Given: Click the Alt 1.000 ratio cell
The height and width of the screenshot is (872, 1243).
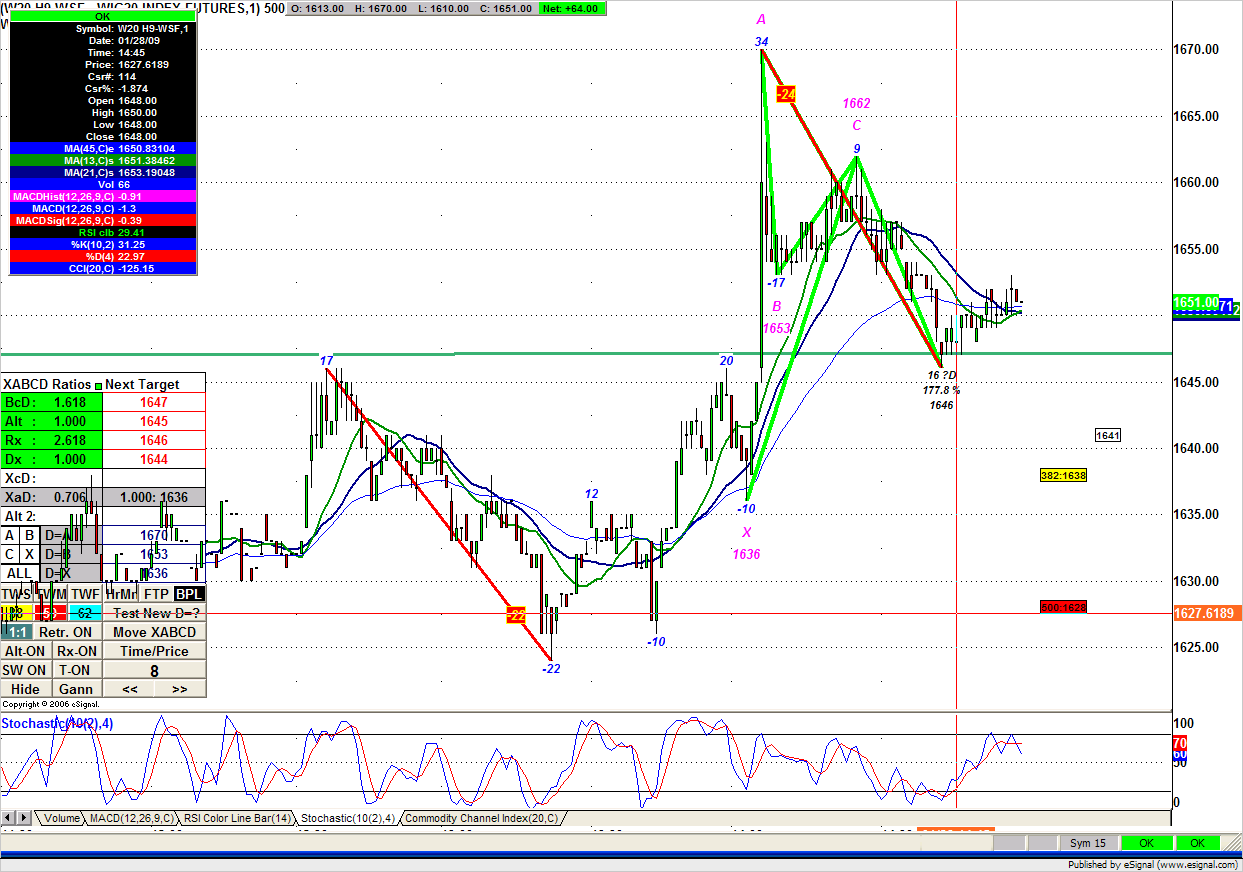Looking at the screenshot, I should click(51, 421).
